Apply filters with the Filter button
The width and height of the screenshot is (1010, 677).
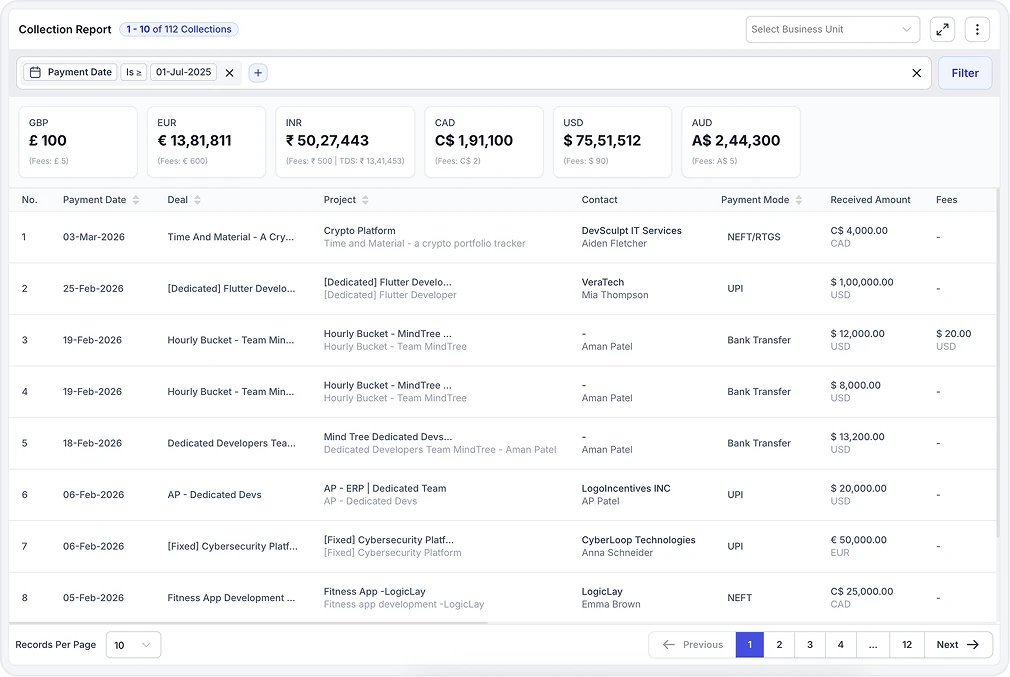coord(964,73)
